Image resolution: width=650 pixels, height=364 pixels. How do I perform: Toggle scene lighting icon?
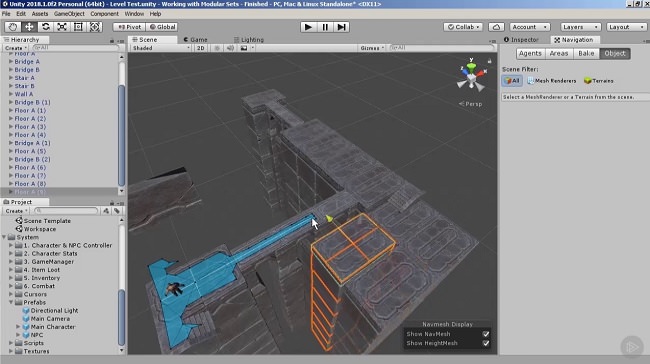point(216,48)
